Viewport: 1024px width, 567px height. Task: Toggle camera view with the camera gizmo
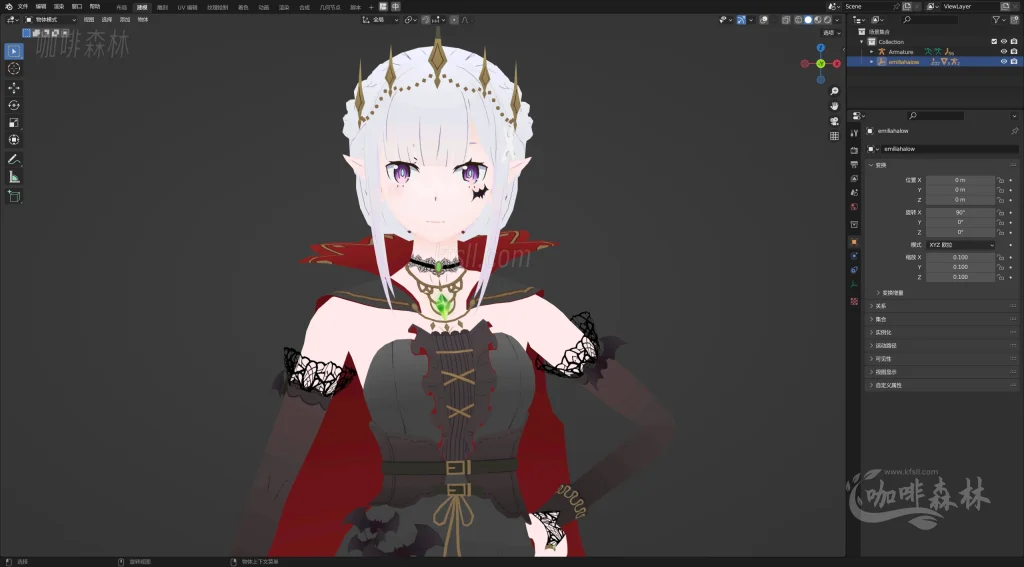pyautogui.click(x=834, y=121)
